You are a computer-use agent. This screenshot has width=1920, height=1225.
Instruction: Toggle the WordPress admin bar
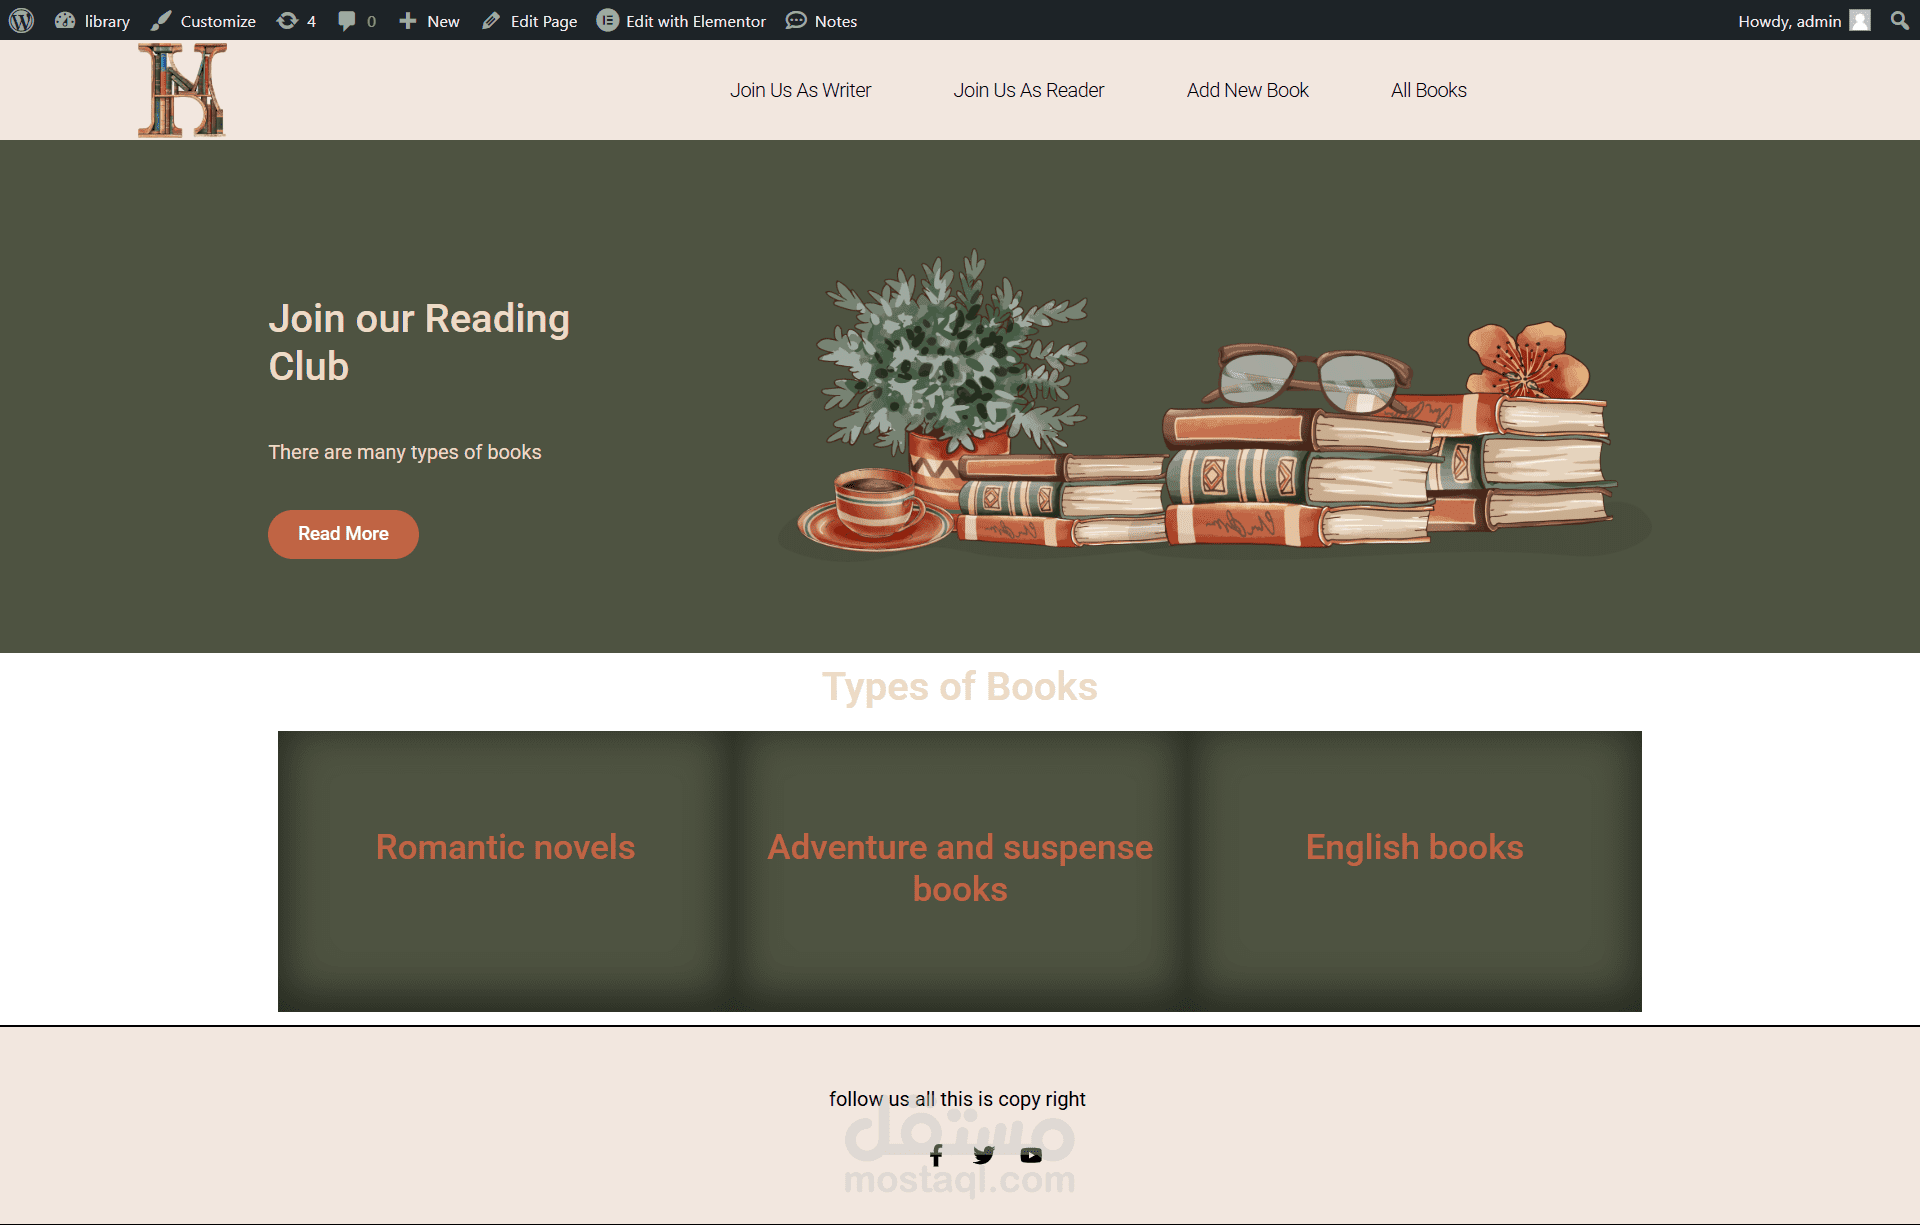tap(21, 20)
